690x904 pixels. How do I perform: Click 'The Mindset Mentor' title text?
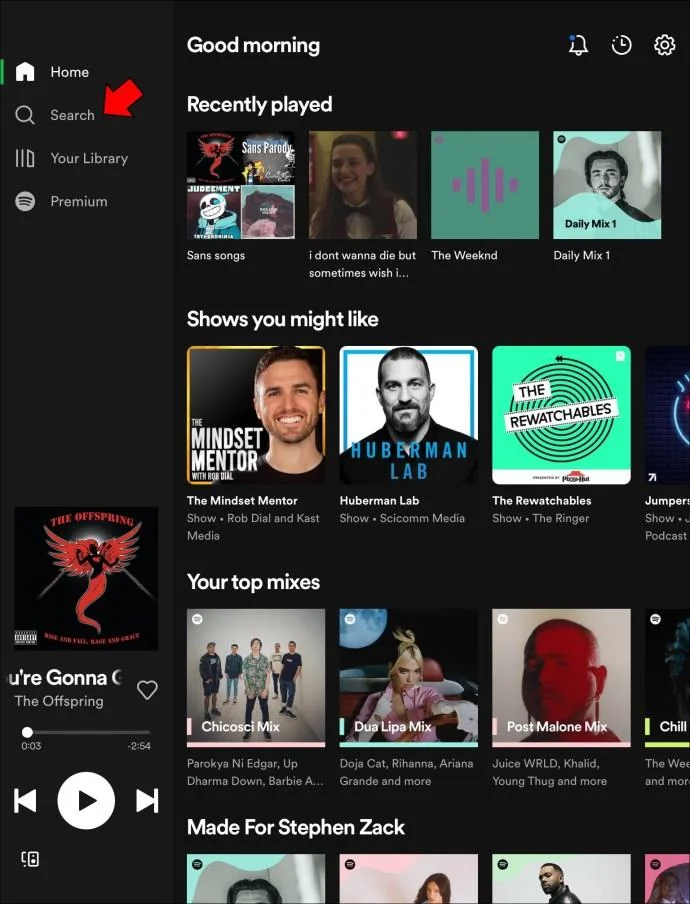[x=242, y=500]
